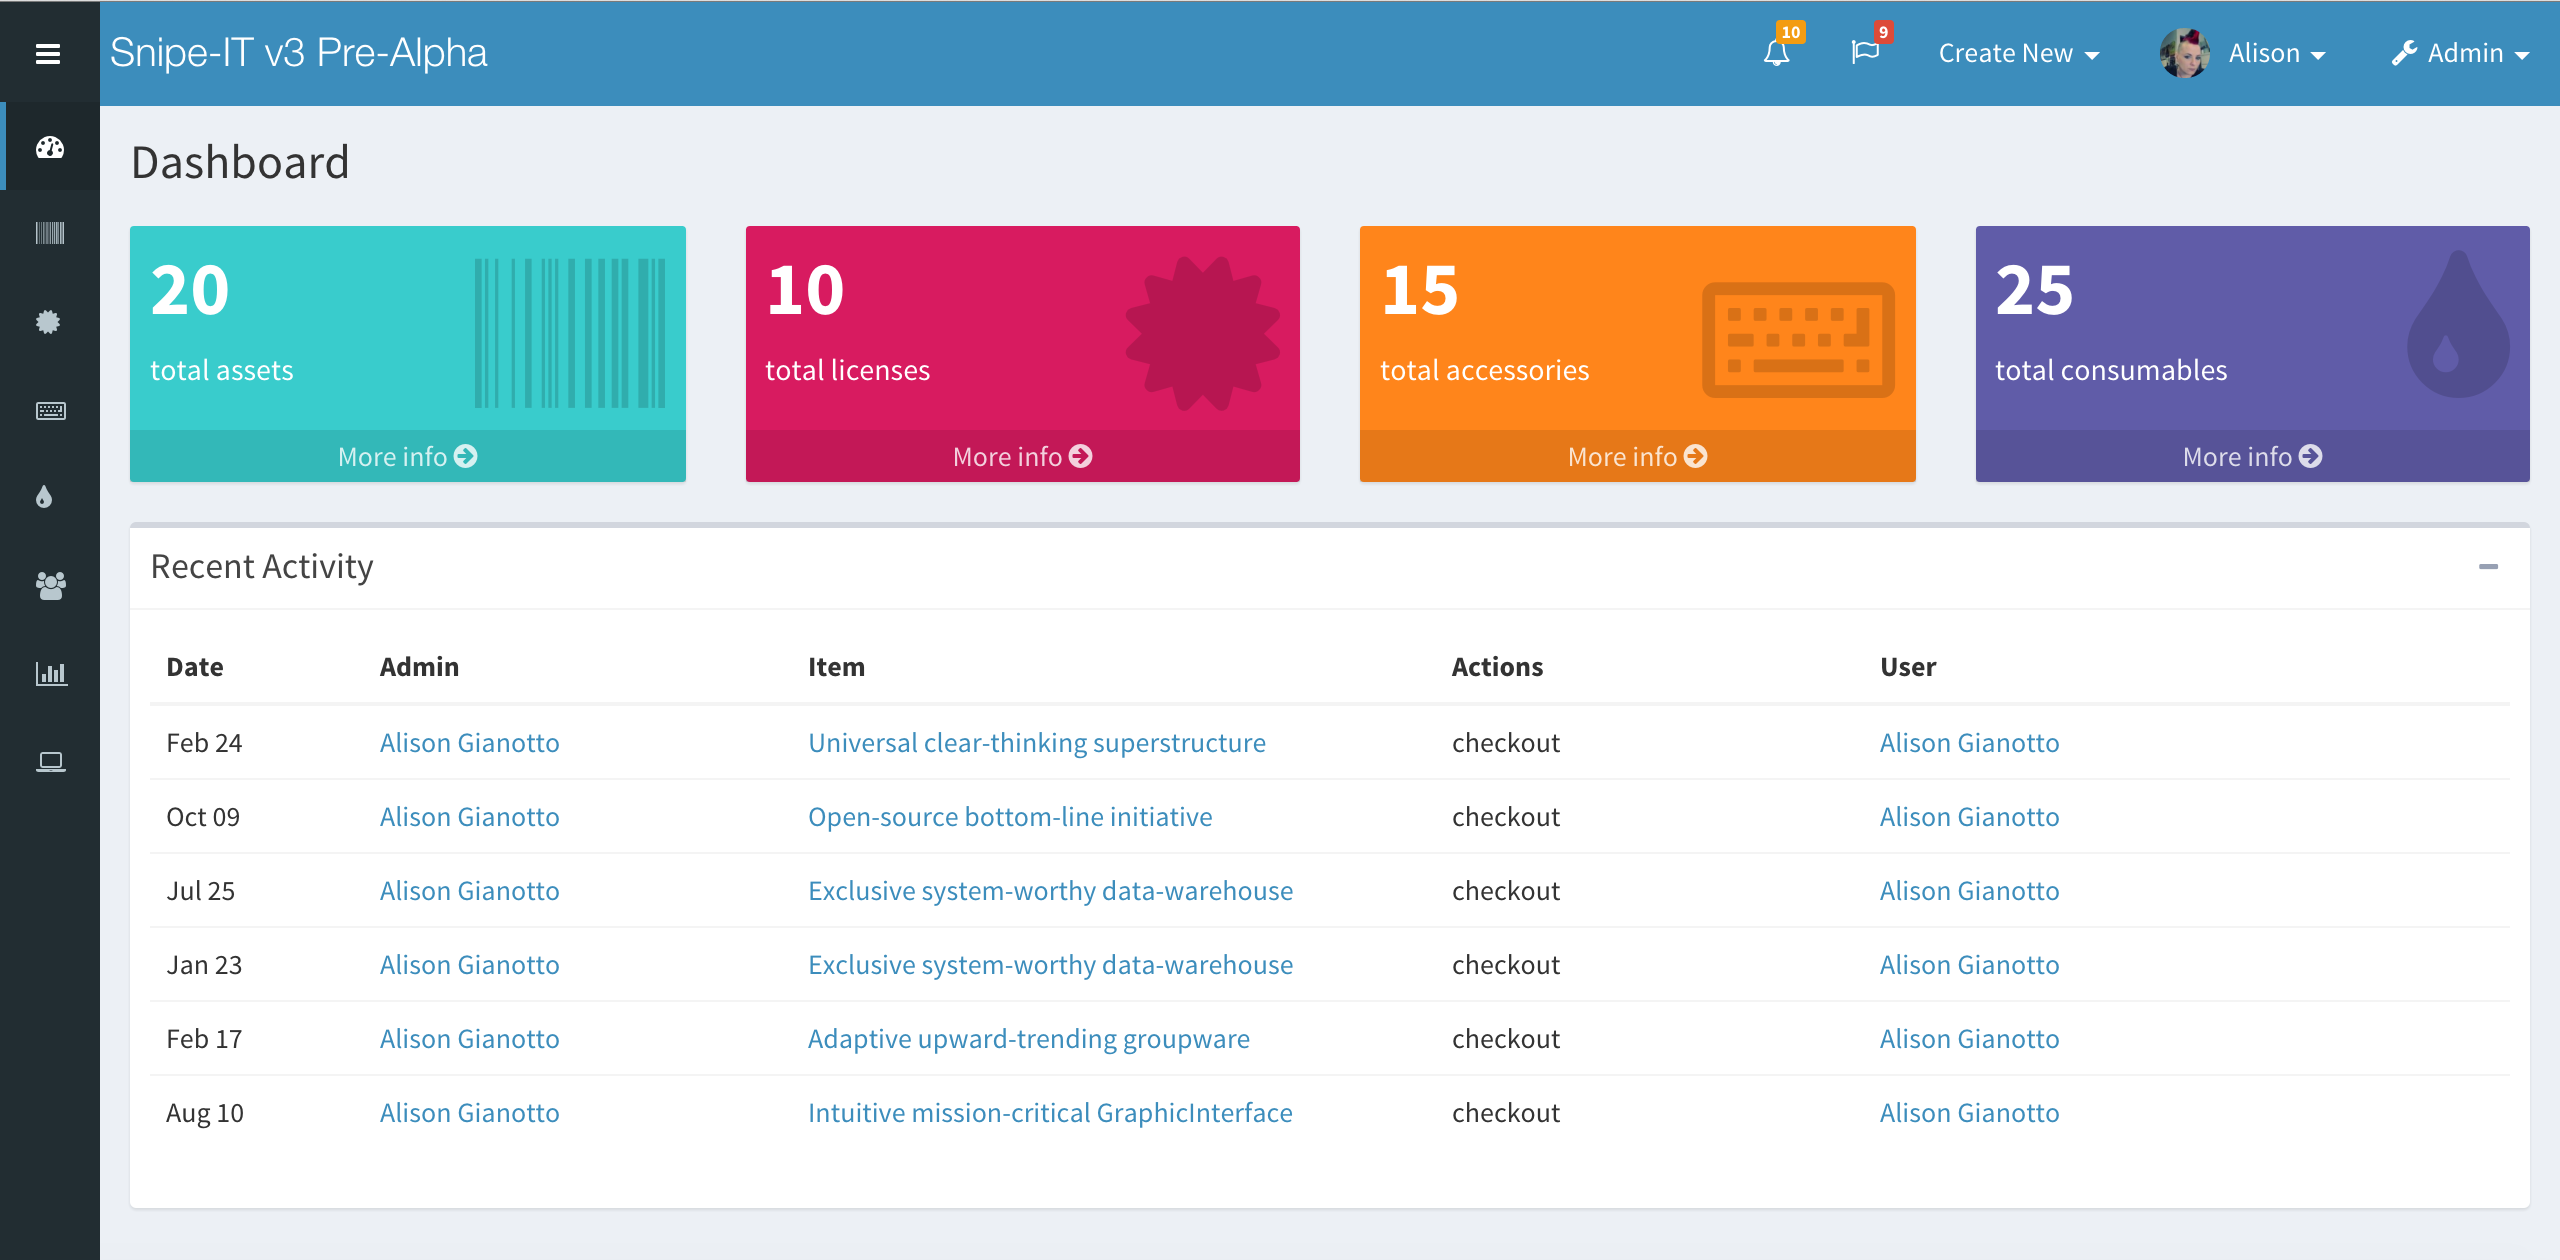Click the arrow icon in accessories More info

[1696, 456]
